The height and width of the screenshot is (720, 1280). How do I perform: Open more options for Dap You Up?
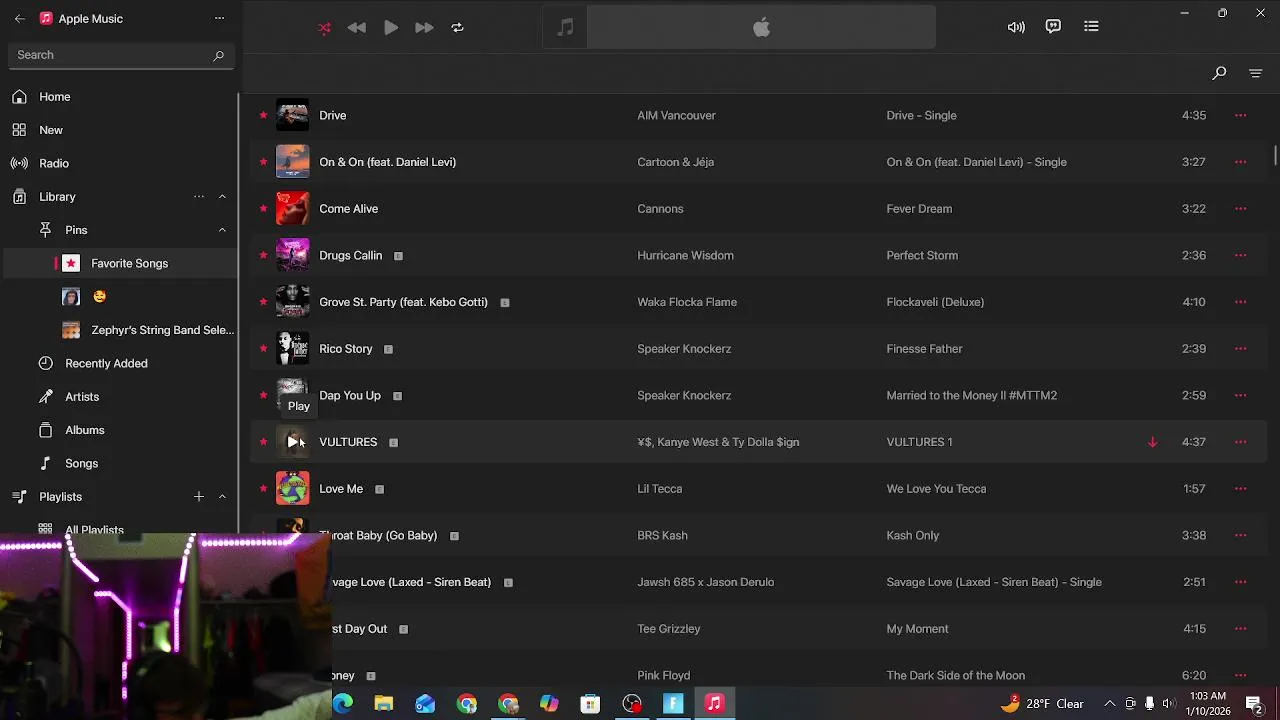click(x=1240, y=395)
